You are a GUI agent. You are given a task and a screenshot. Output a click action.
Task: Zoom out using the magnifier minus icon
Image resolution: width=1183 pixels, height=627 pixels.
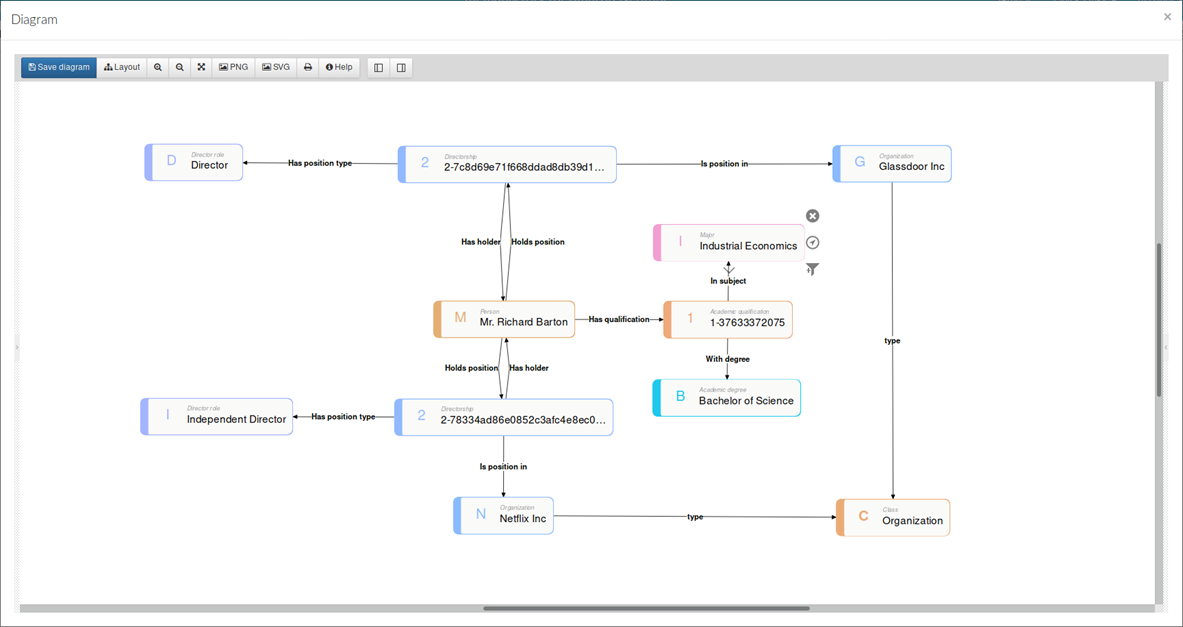click(180, 67)
